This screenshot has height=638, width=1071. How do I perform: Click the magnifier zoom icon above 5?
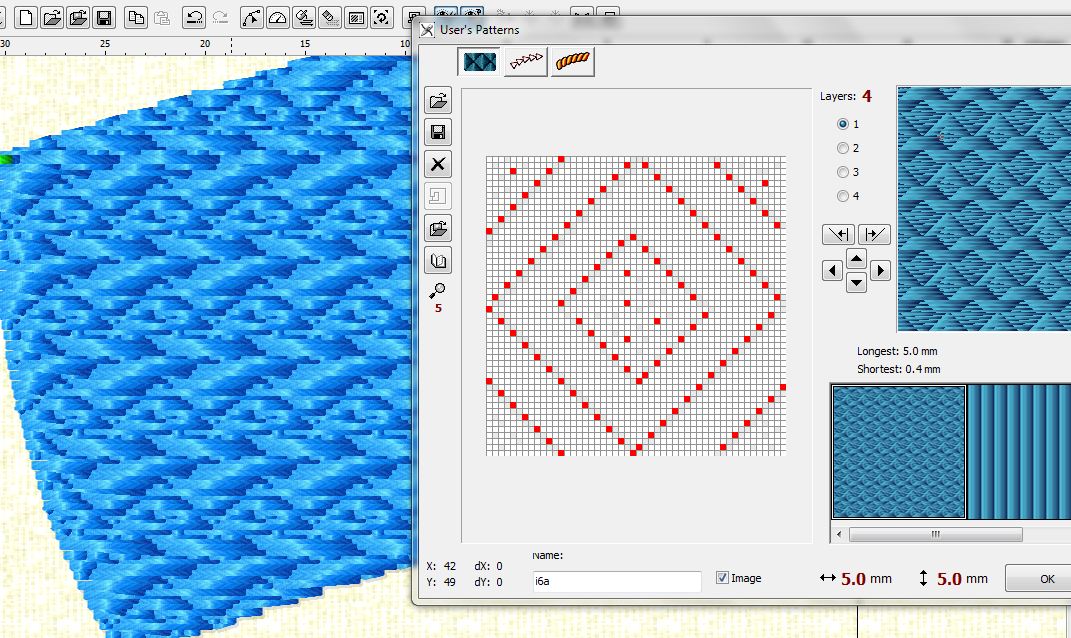(437, 291)
